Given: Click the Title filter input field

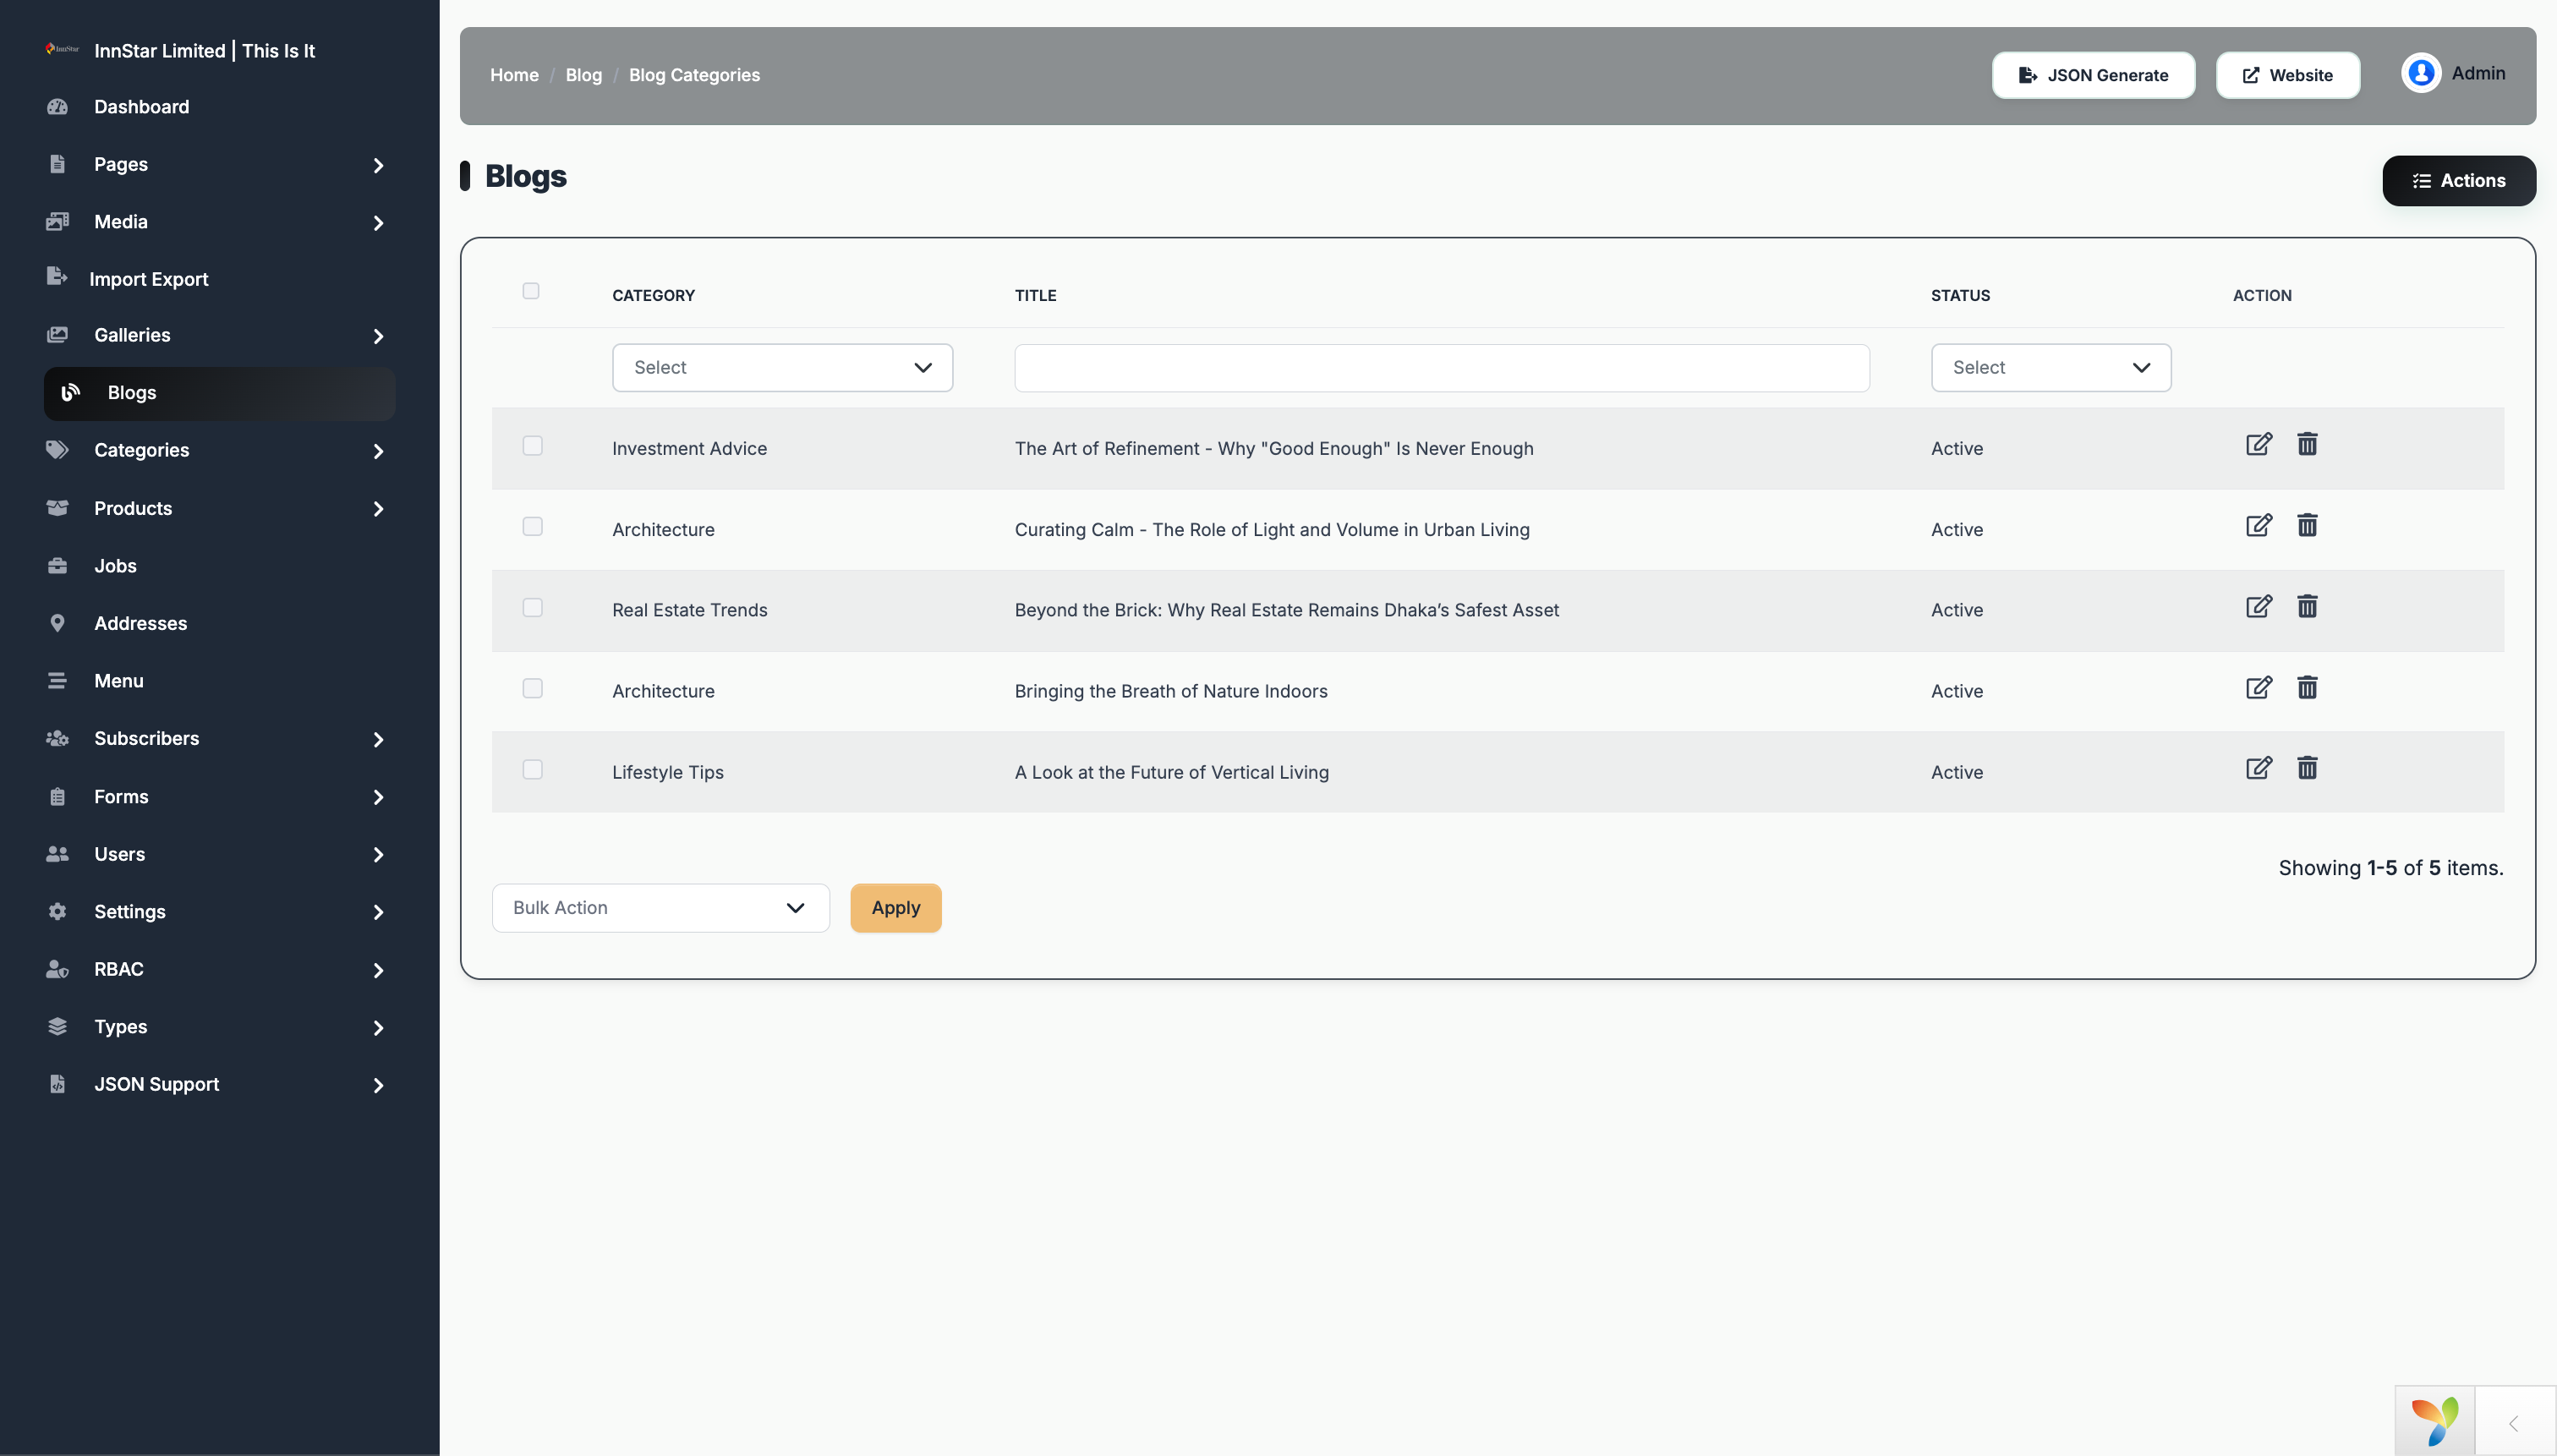Looking at the screenshot, I should pos(1441,368).
